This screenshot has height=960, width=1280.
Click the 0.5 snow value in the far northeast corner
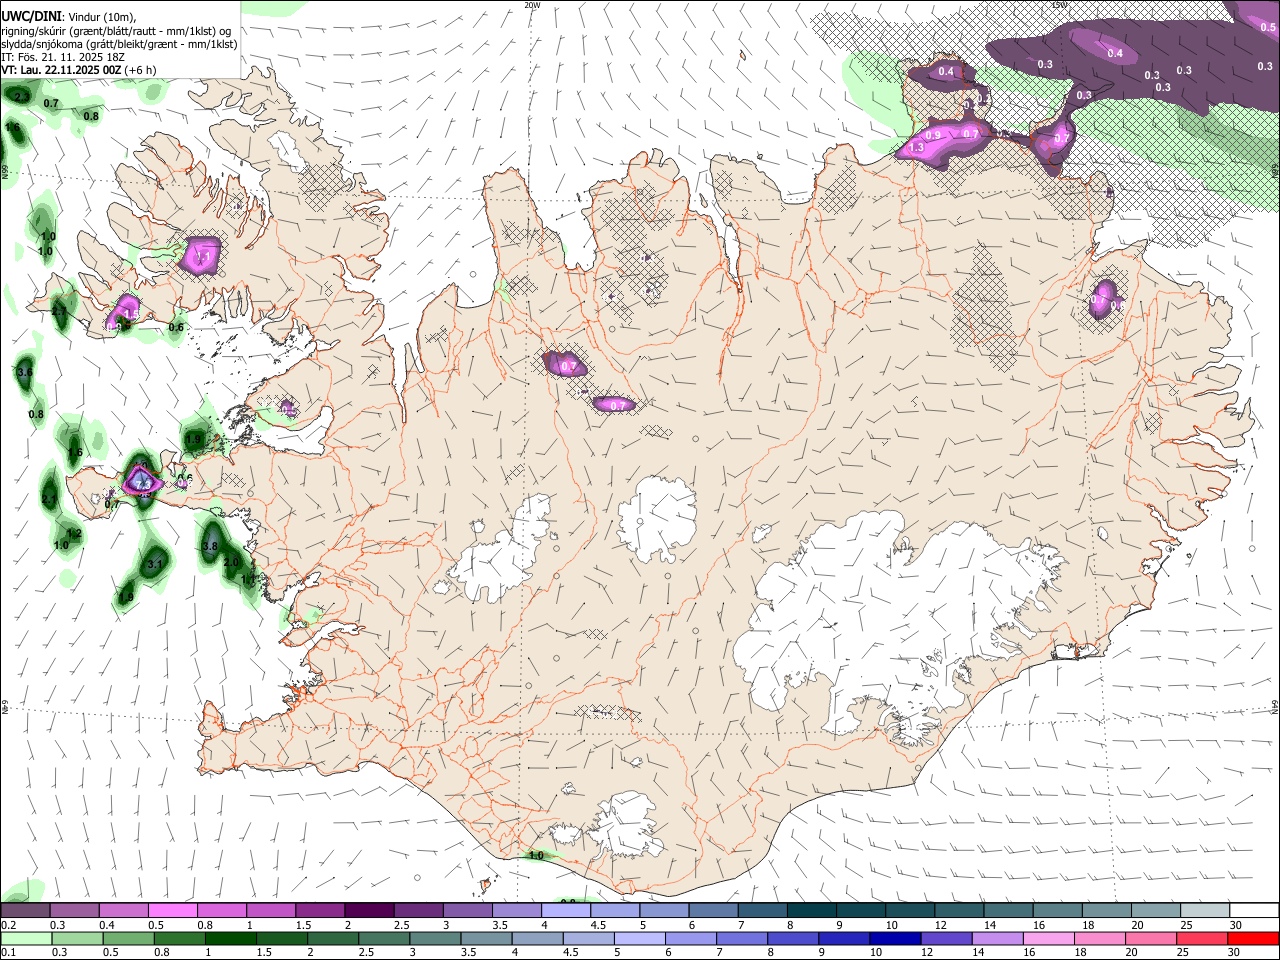click(x=1268, y=28)
